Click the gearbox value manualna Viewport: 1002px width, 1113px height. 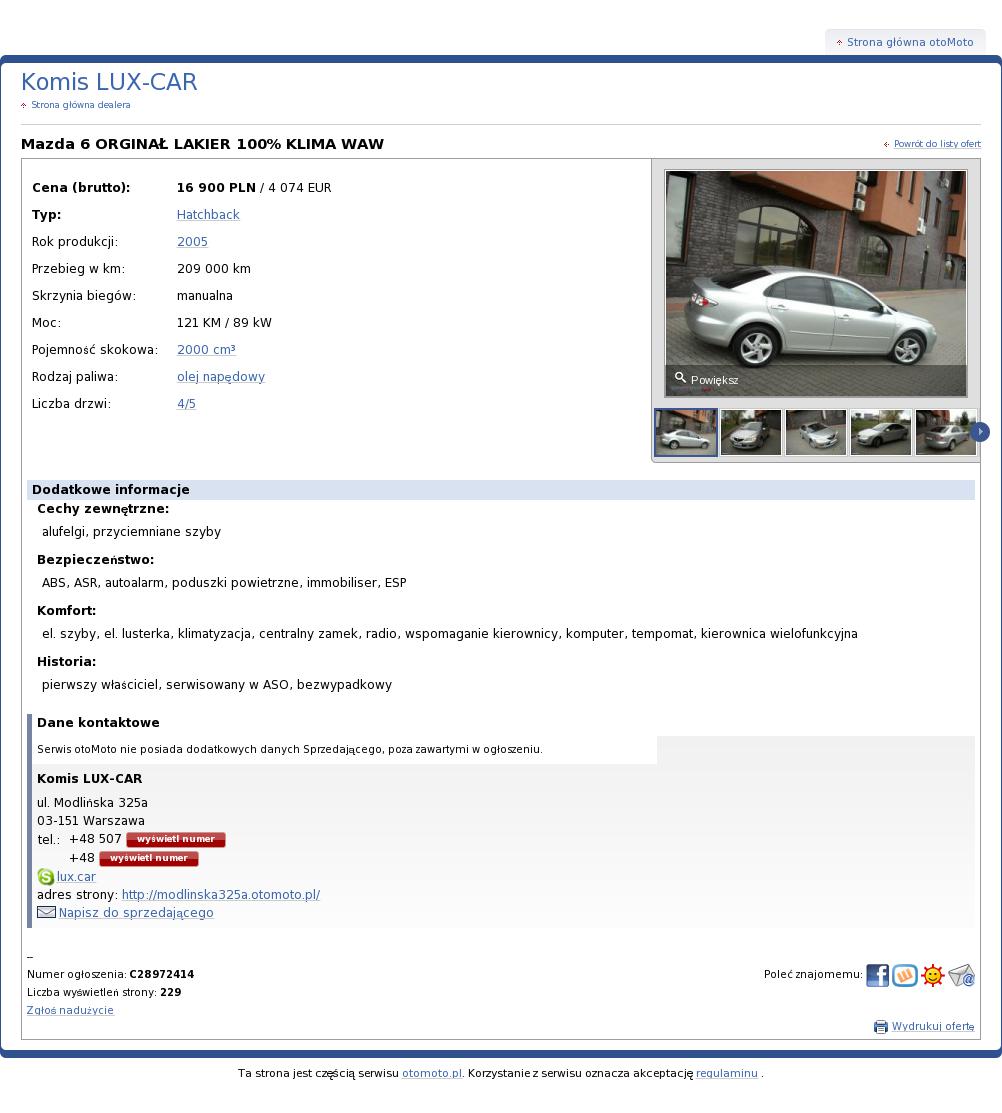(204, 295)
